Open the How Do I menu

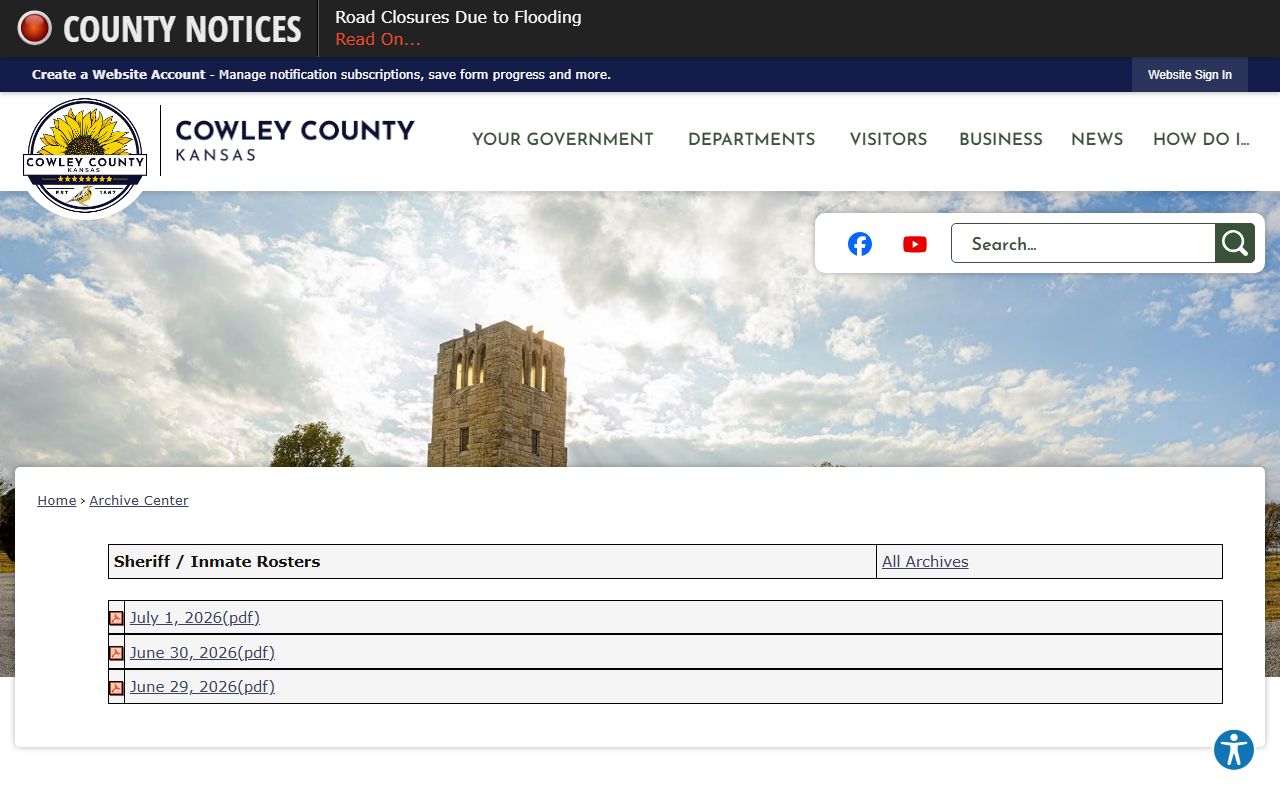tap(1201, 140)
